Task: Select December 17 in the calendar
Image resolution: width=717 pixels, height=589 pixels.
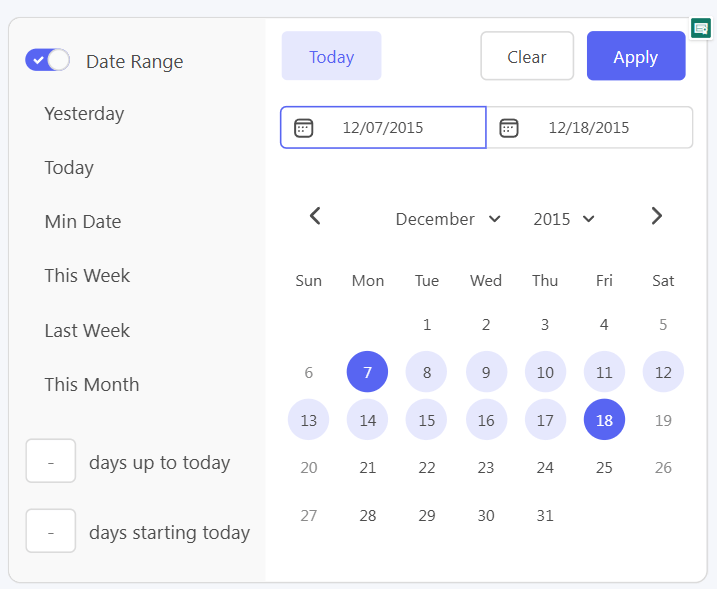Action: (x=546, y=419)
